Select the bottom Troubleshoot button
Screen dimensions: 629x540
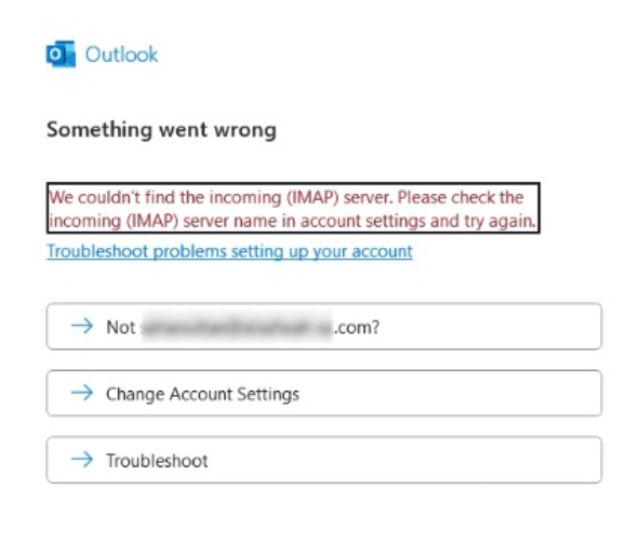tap(324, 460)
